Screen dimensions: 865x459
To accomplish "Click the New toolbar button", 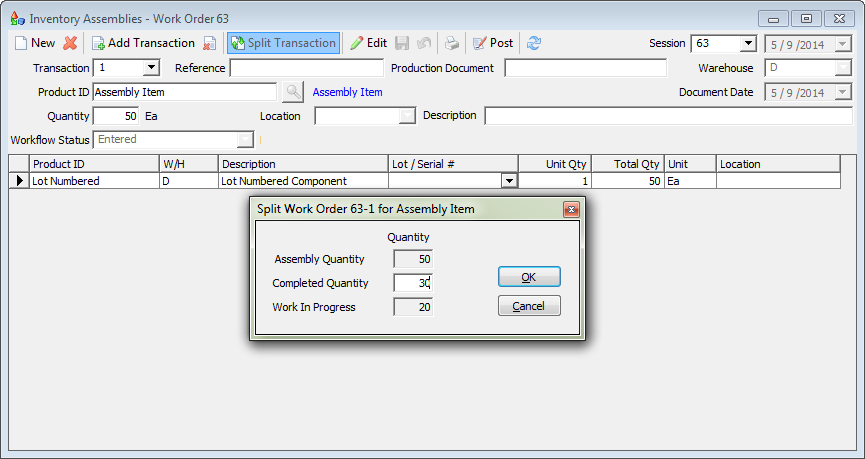I will click(35, 43).
